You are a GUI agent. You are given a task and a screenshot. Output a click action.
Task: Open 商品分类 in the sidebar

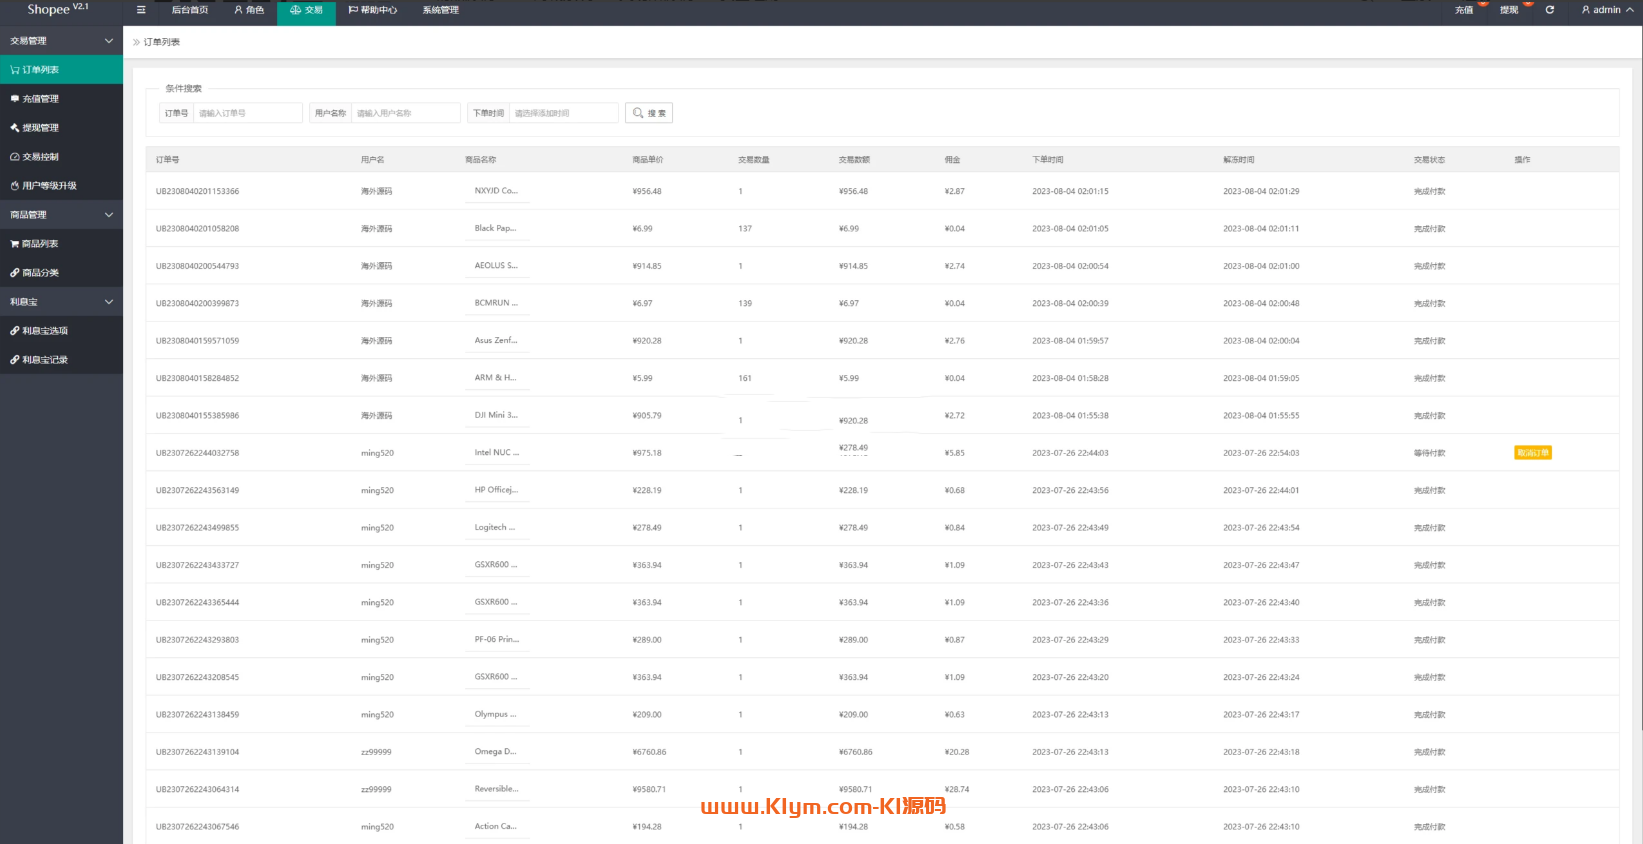(x=40, y=273)
